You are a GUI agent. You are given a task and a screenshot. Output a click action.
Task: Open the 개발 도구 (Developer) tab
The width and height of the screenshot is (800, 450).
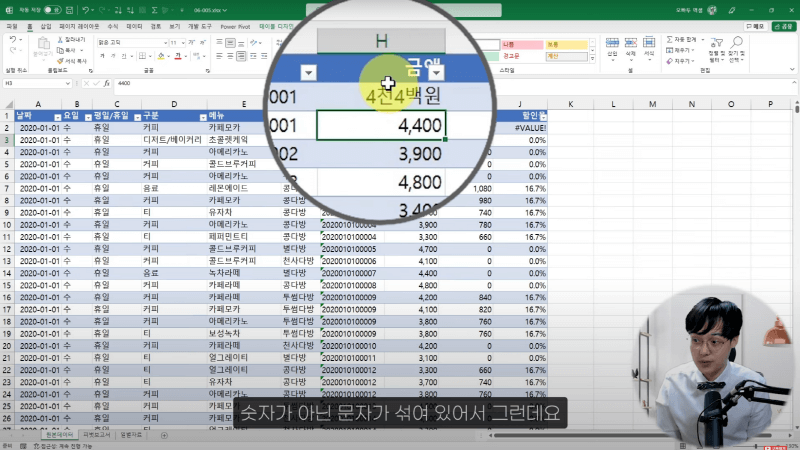[x=199, y=27]
